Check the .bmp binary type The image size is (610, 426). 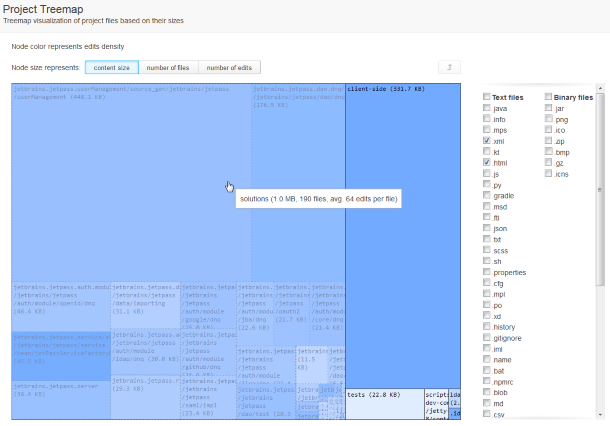coord(549,151)
